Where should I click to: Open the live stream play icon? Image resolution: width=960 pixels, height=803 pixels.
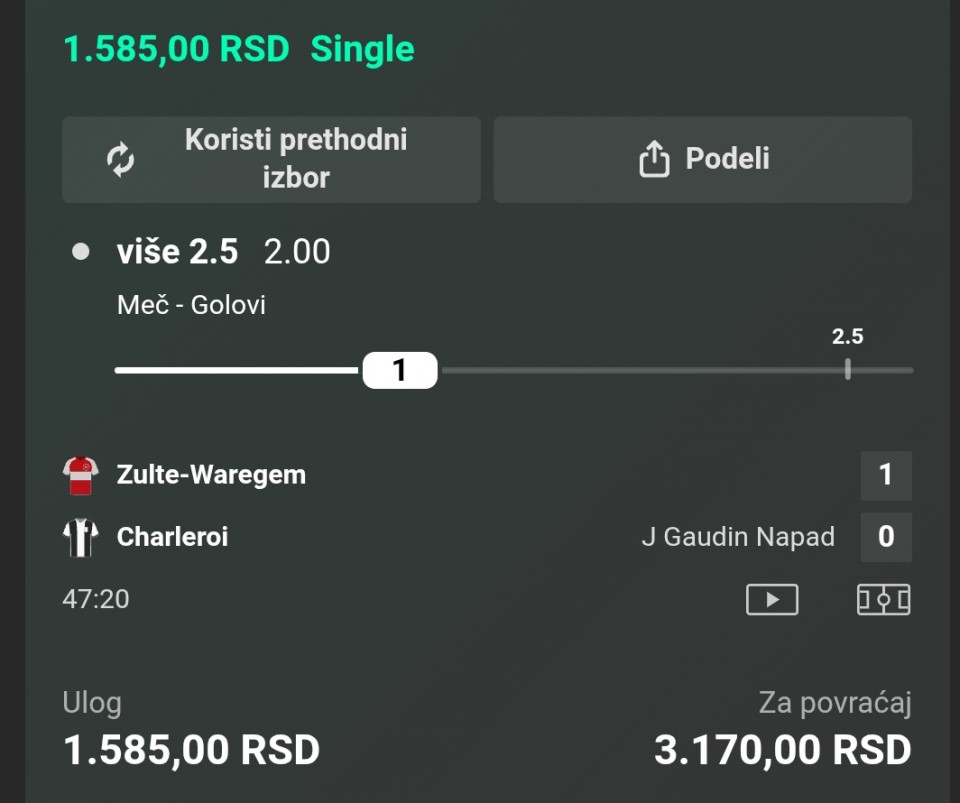[771, 599]
